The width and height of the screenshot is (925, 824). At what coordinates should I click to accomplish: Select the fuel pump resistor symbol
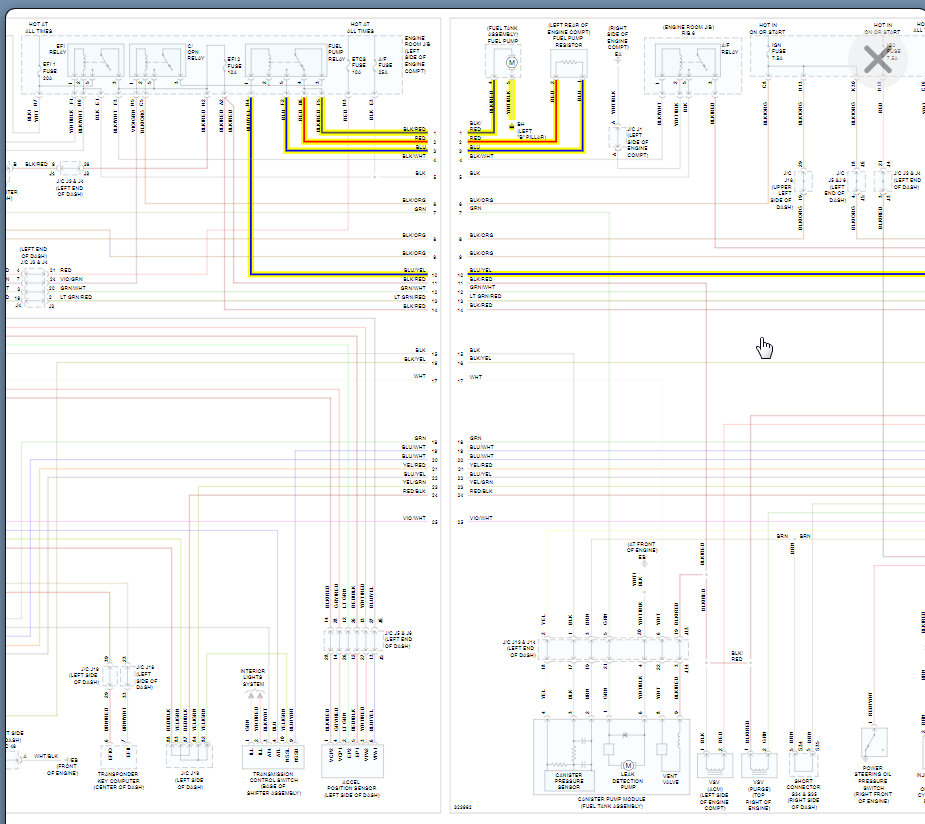pos(568,63)
